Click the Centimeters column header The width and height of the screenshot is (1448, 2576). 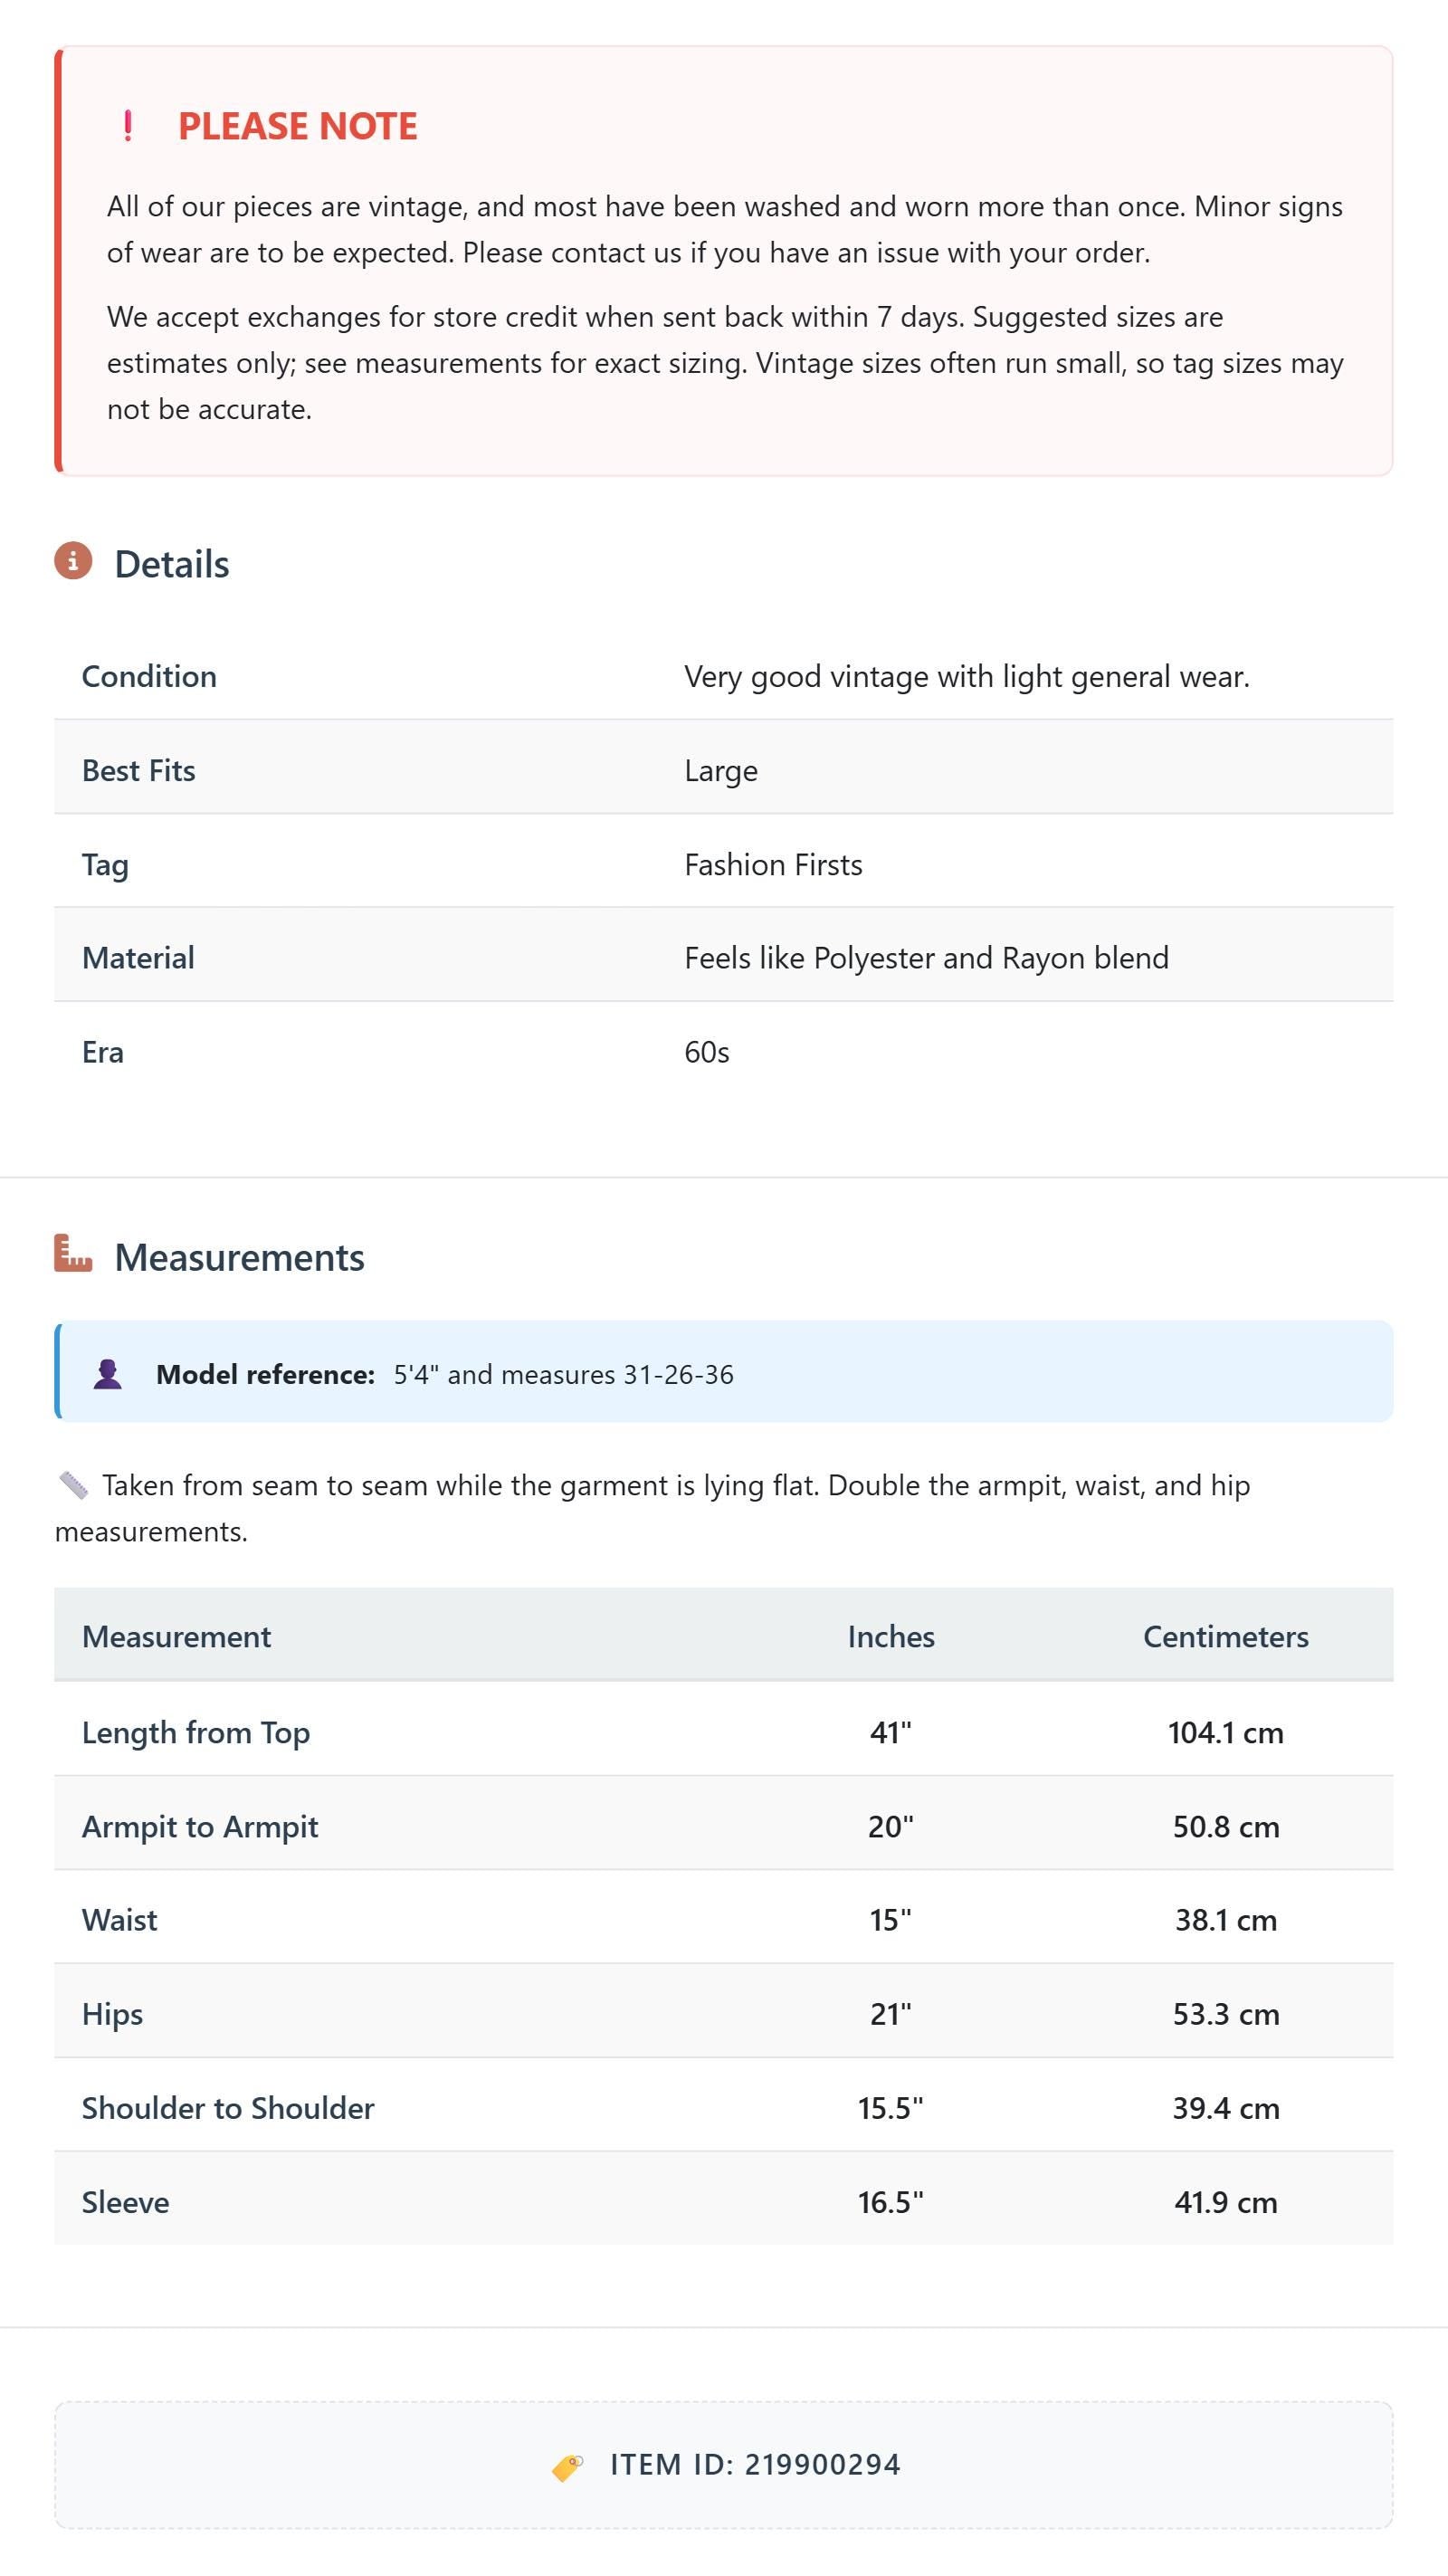click(1226, 1637)
